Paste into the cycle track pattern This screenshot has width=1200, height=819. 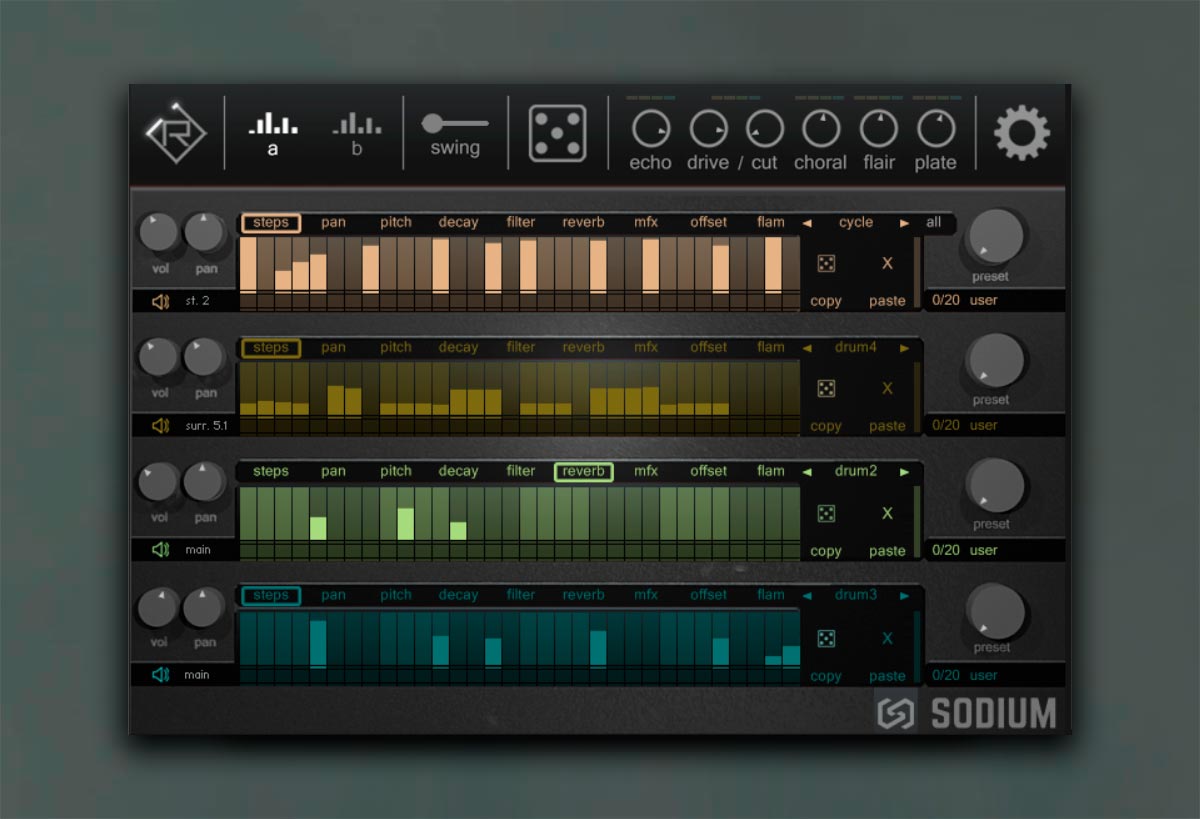pos(887,301)
